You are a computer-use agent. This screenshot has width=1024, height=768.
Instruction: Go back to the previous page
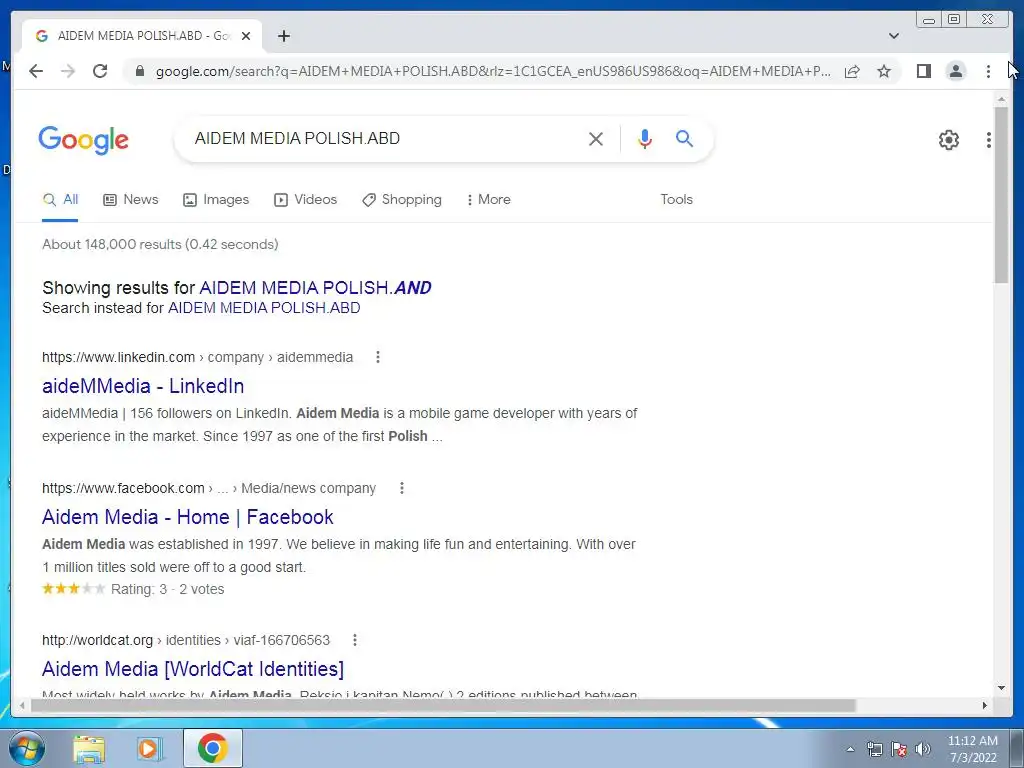36,71
